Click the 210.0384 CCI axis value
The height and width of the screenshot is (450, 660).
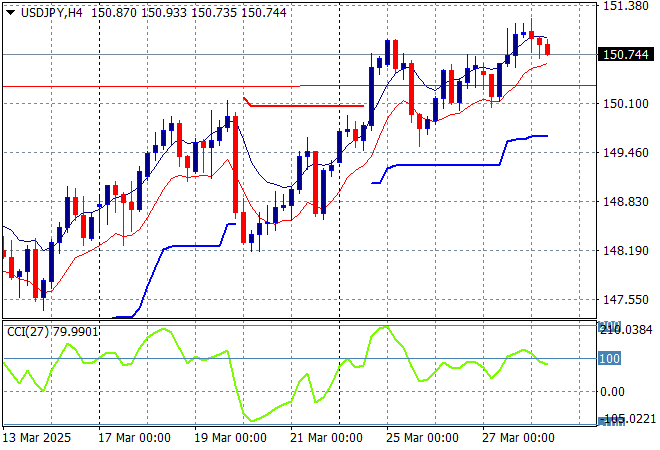tap(626, 330)
